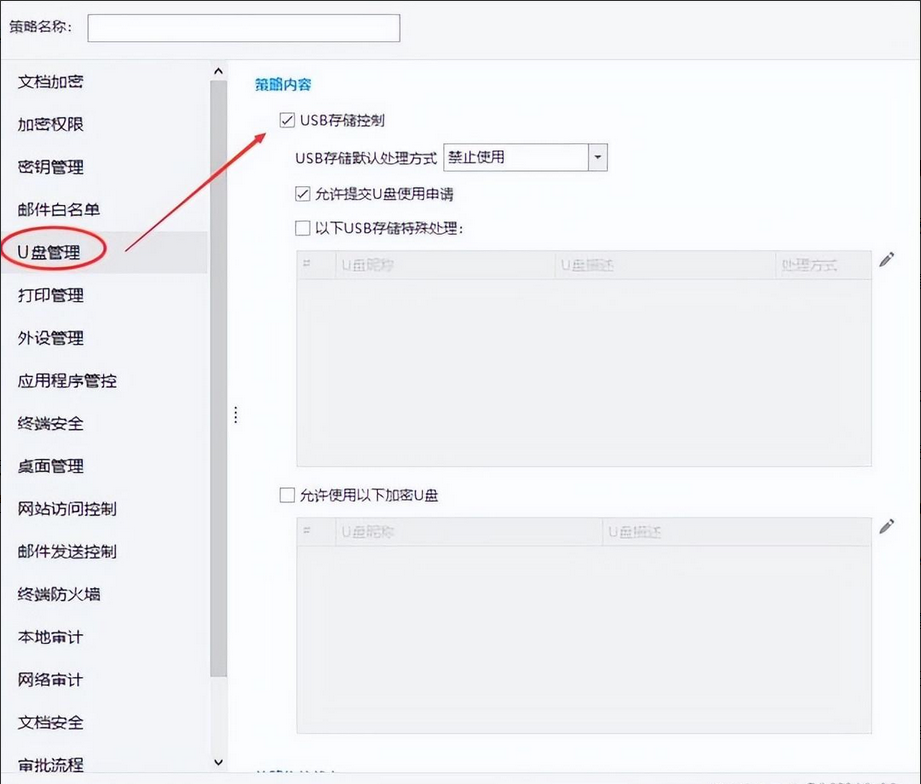Click the edit pencil beside the USB special handling table

[887, 260]
